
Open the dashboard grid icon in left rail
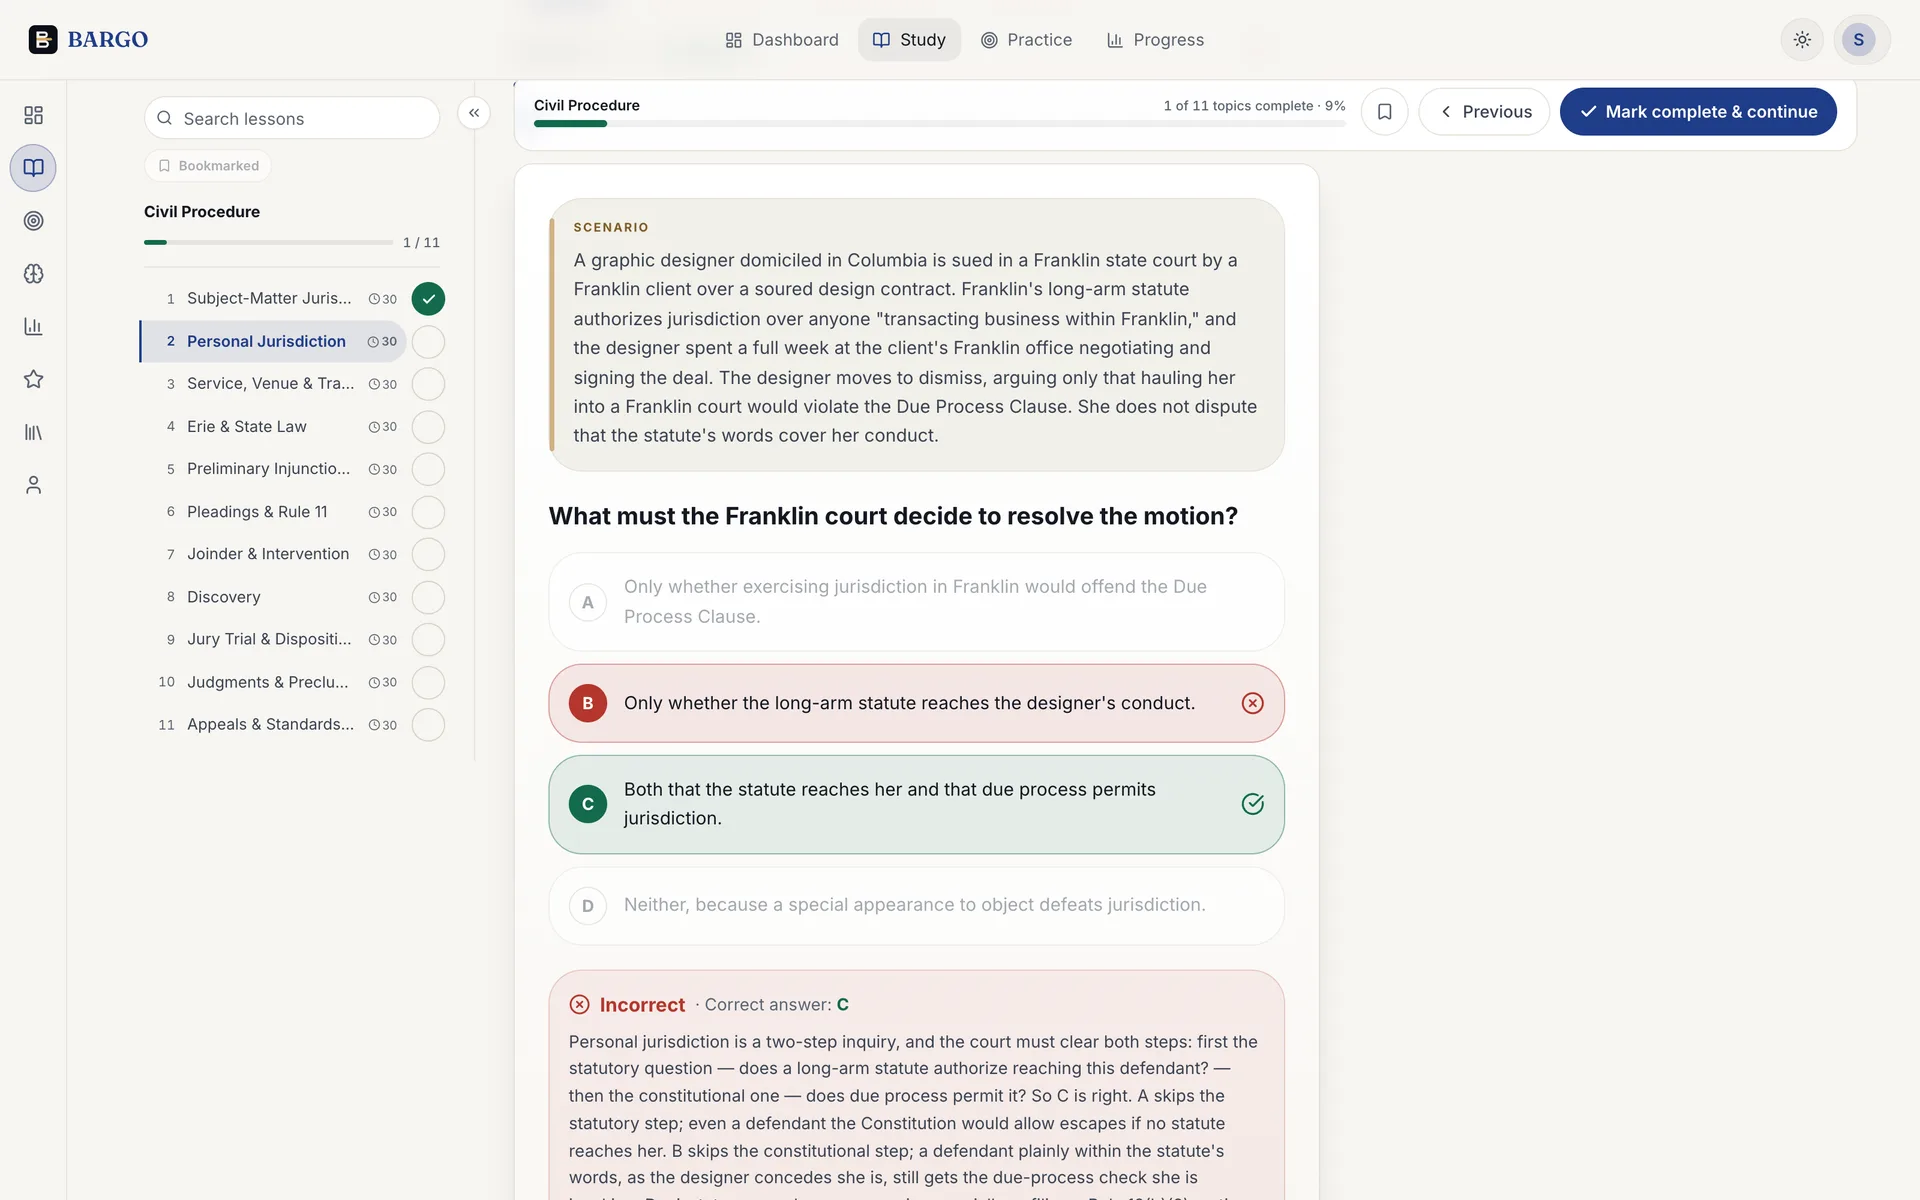pos(33,115)
